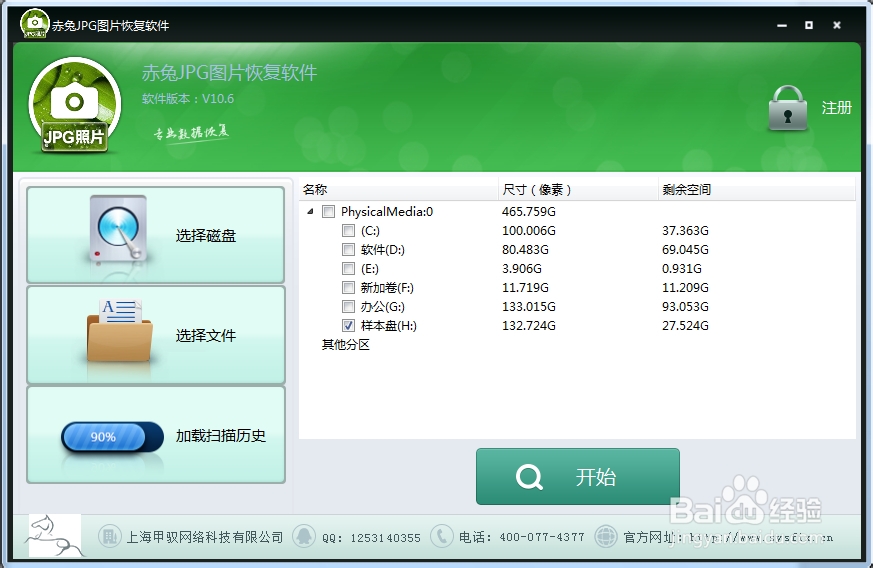This screenshot has height=568, width=873.
Task: Sort by the 名称 column header
Action: (x=399, y=190)
